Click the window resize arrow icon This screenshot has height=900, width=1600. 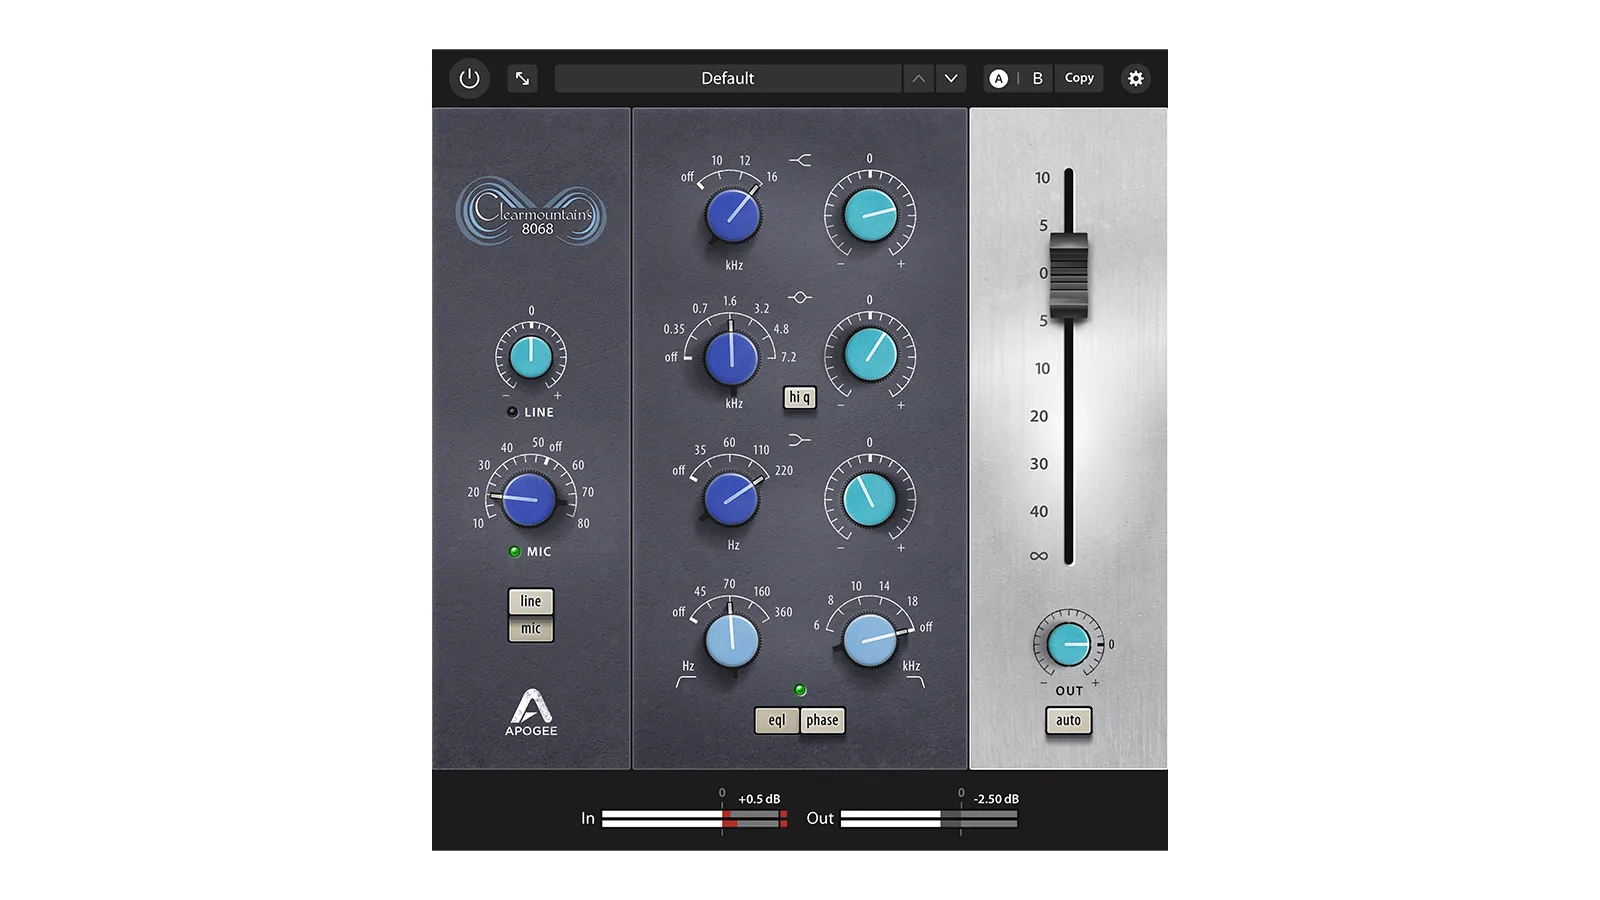click(x=522, y=78)
